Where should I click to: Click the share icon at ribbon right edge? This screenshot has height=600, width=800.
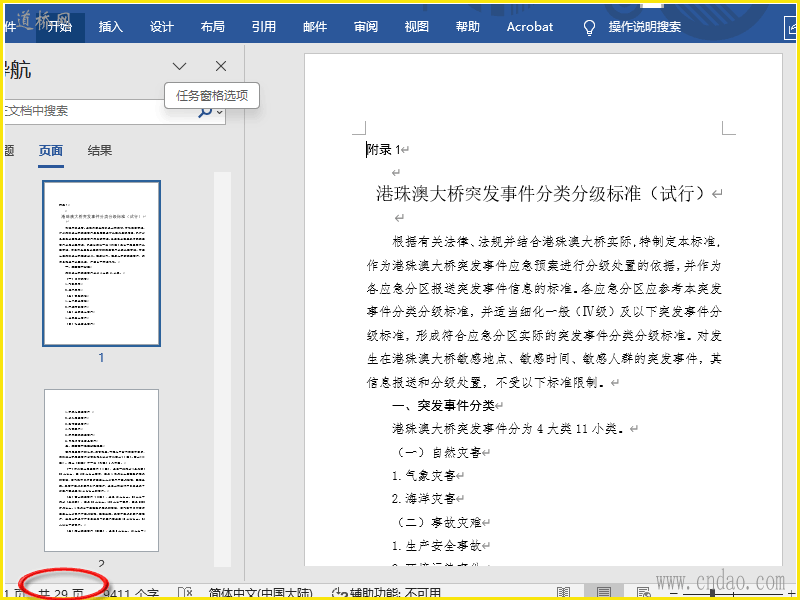791,28
